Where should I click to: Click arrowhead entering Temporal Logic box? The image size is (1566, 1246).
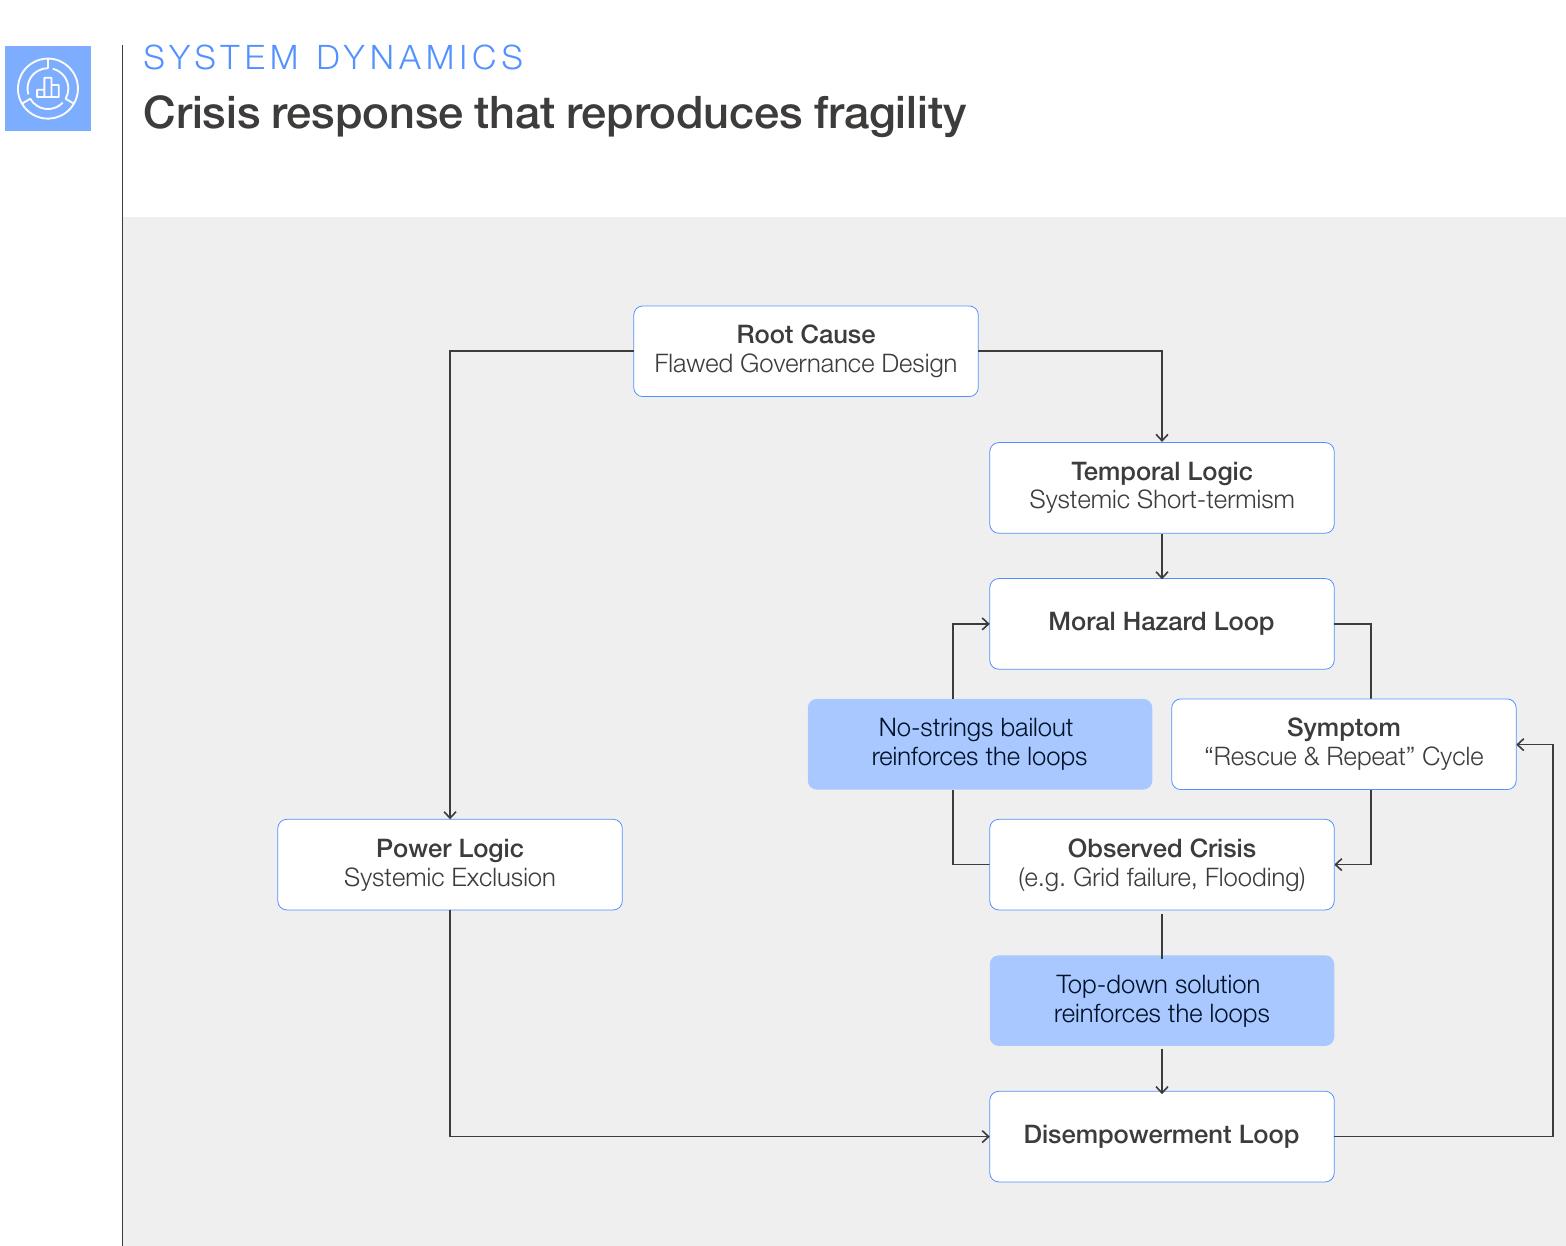coord(1162,437)
